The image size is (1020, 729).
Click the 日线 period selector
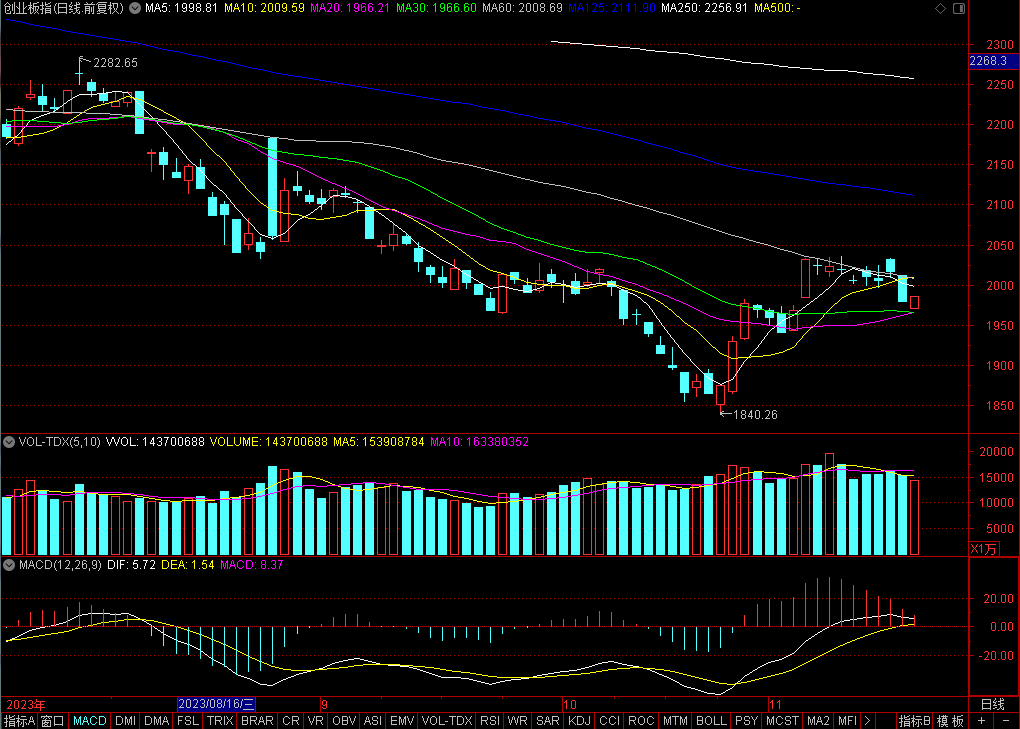coord(993,704)
